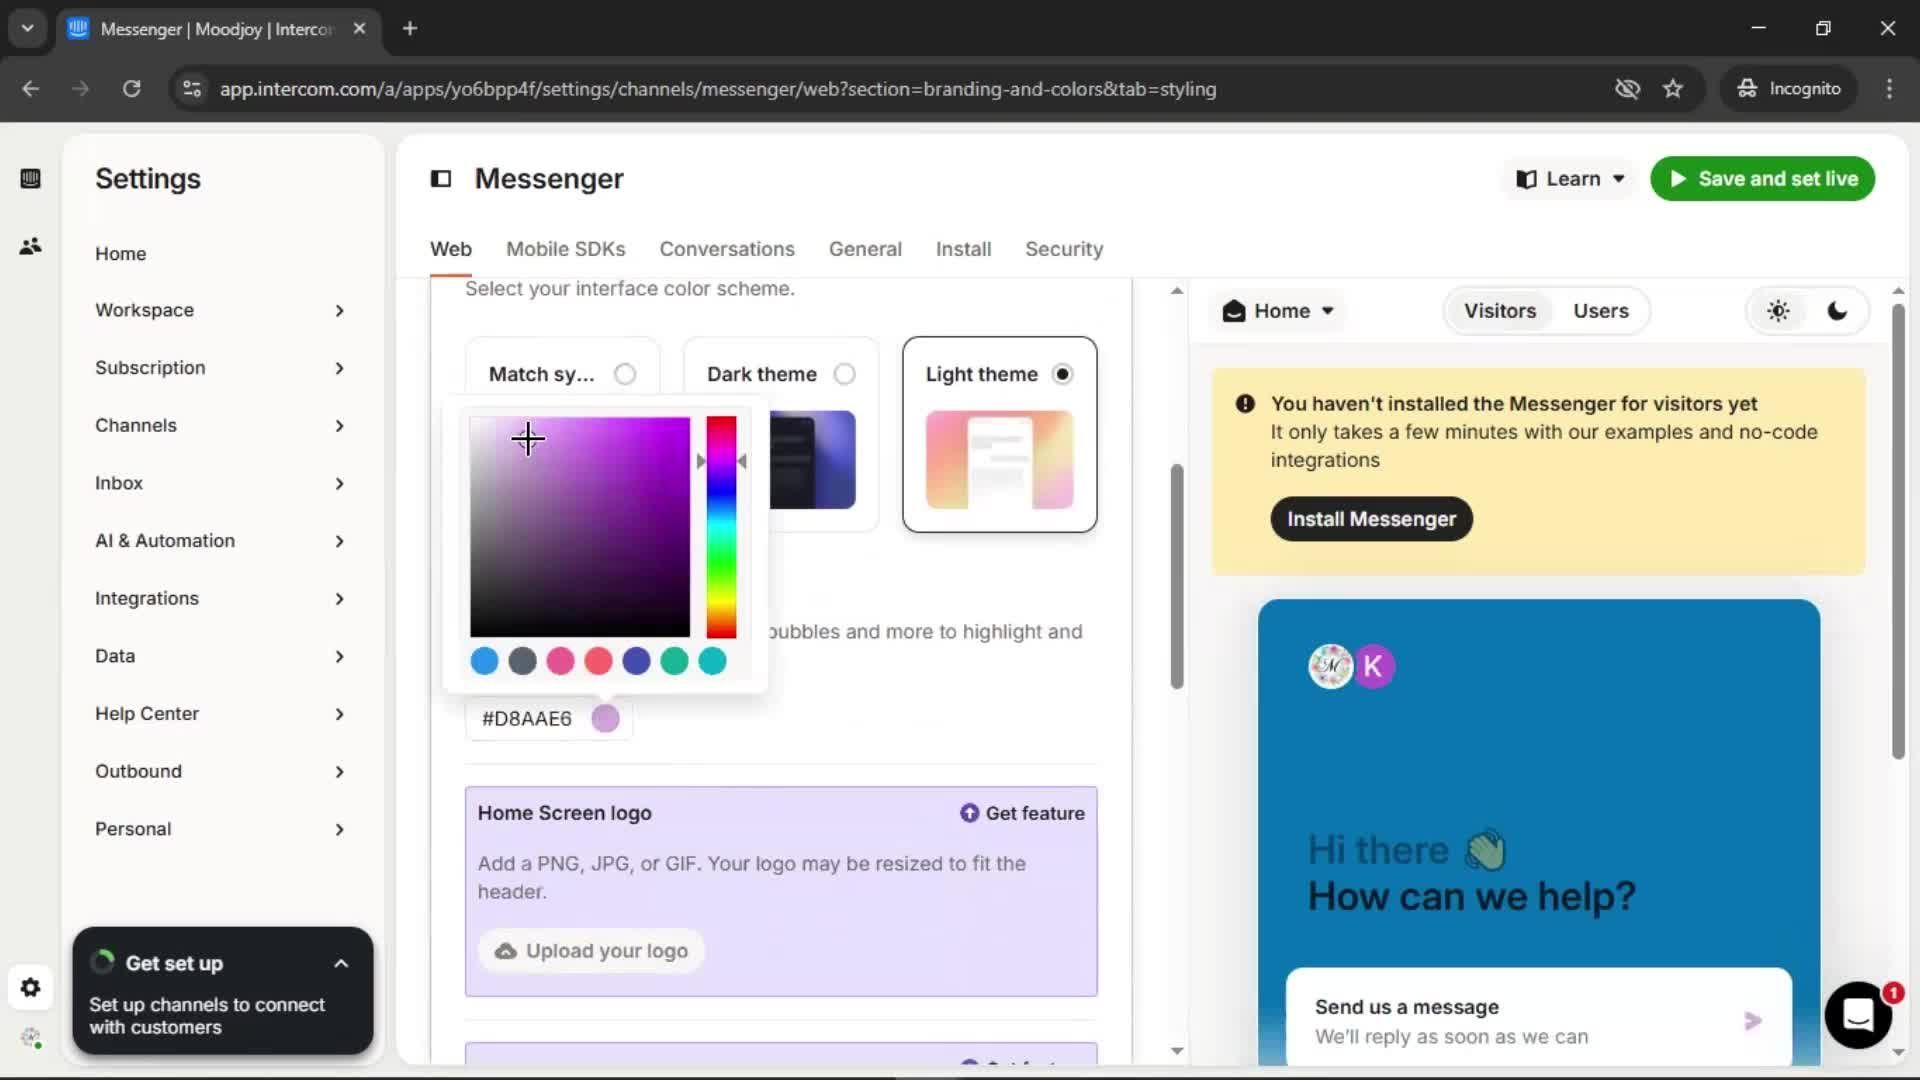Click Upload your logo button
The image size is (1920, 1080).
pyautogui.click(x=592, y=951)
